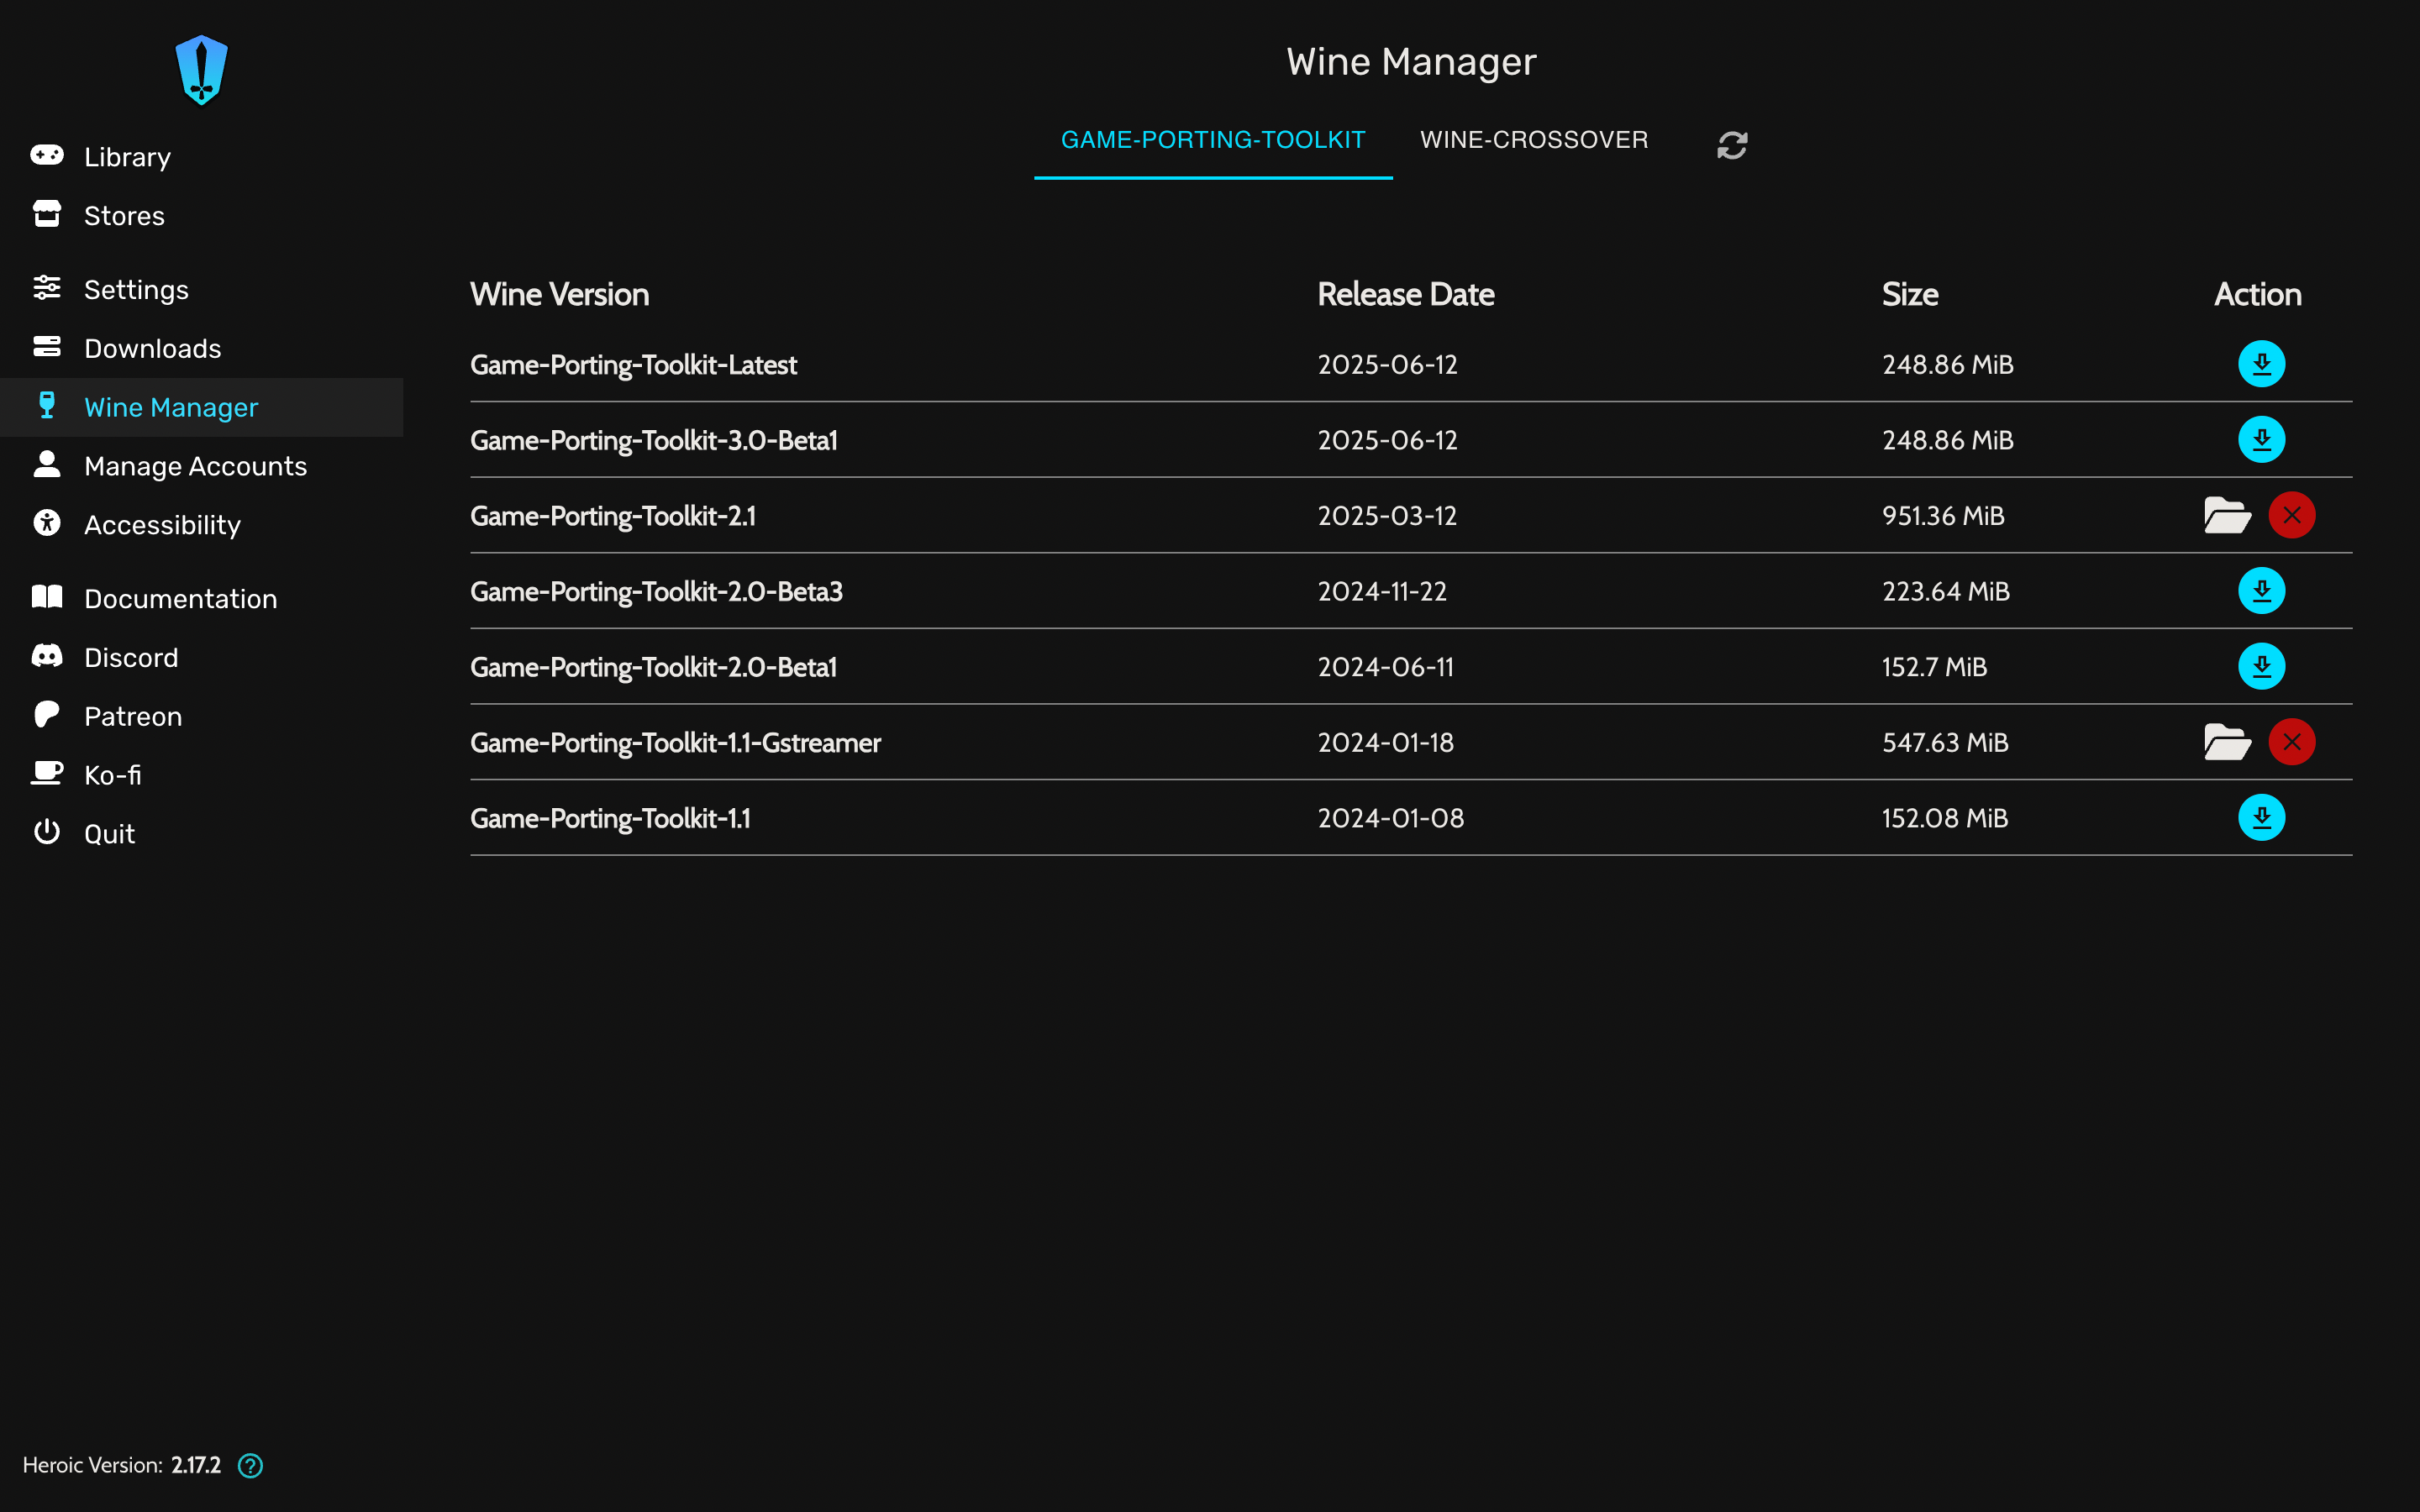
Task: Open the Ko-fi page
Action: click(112, 774)
